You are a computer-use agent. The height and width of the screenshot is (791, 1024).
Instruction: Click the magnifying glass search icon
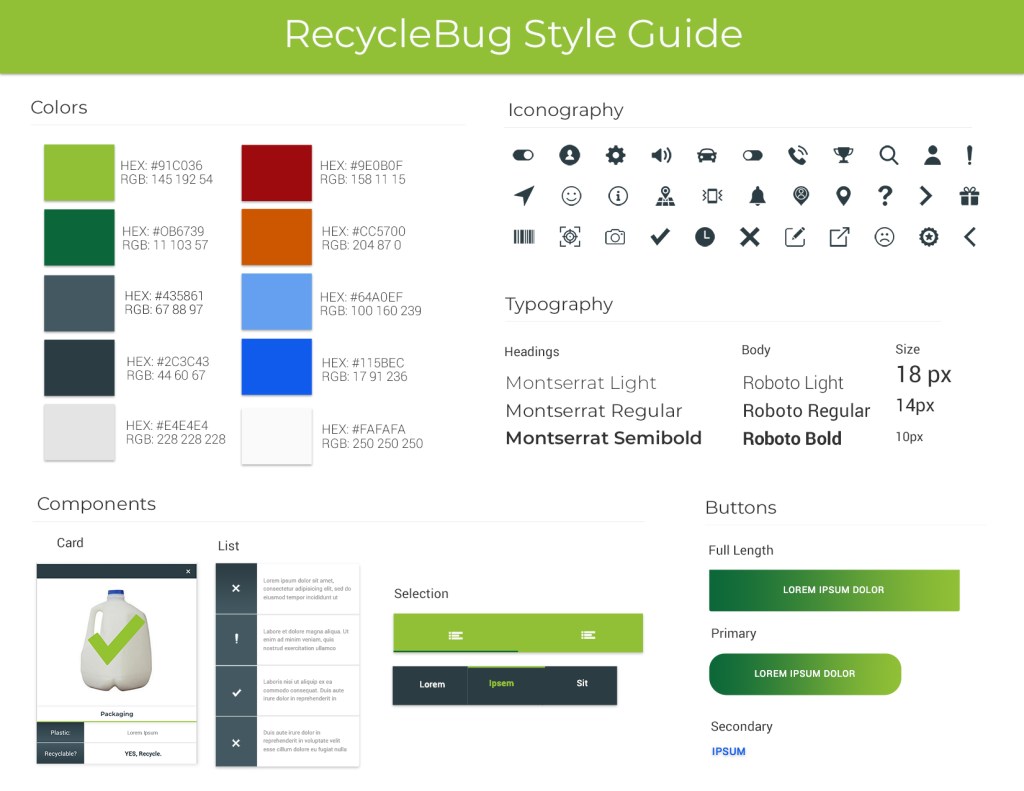[888, 155]
